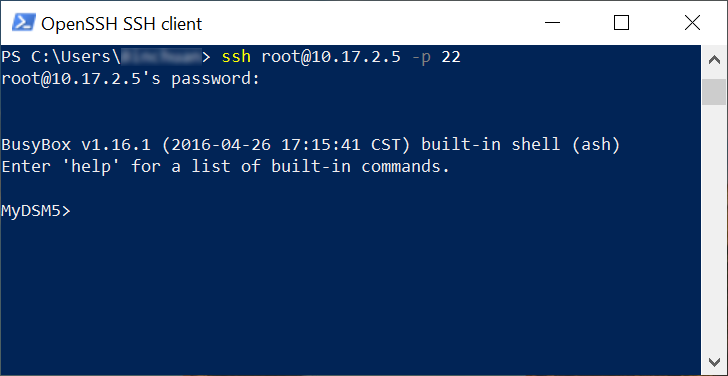This screenshot has width=728, height=376.
Task: Click the root@10.17.2.5's password prompt line
Action: tap(130, 79)
